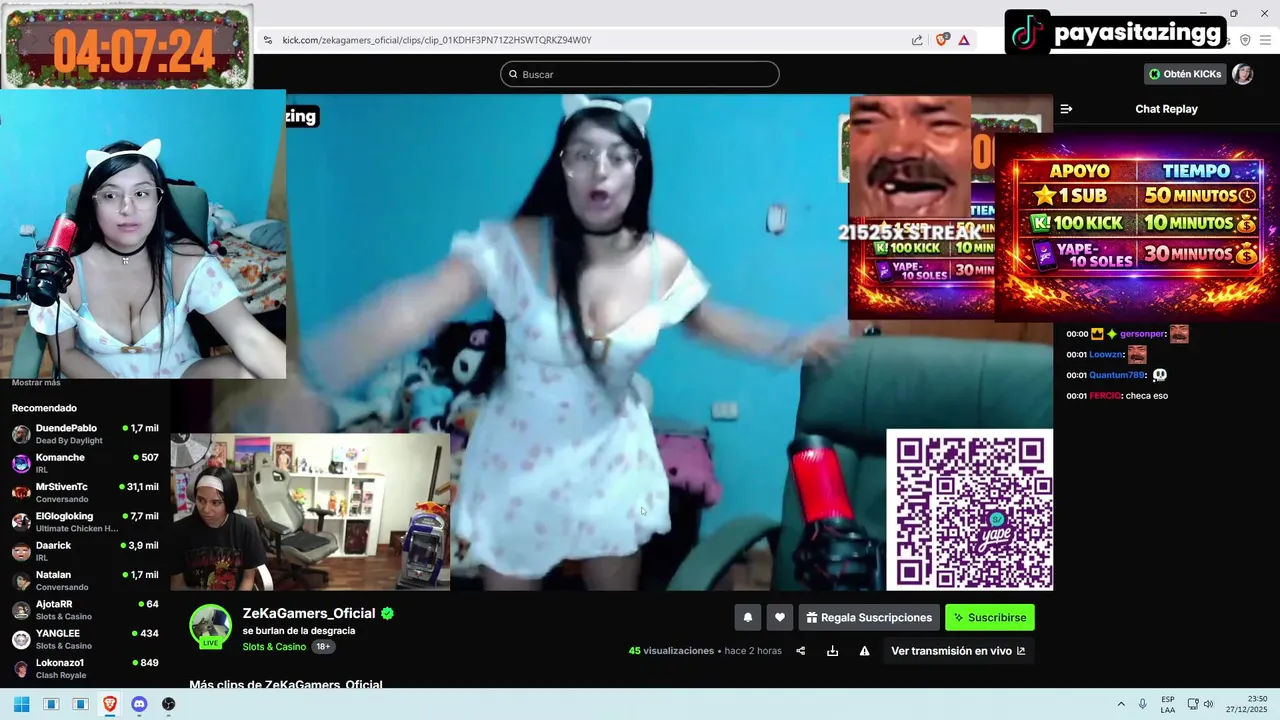Report the clip using the warning triangle icon

(864, 651)
